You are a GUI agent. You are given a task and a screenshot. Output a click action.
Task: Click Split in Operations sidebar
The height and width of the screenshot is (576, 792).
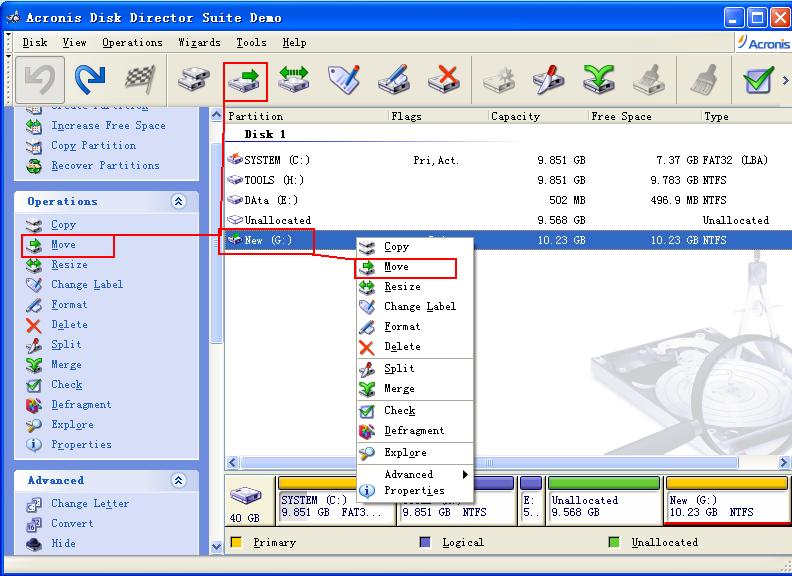66,344
